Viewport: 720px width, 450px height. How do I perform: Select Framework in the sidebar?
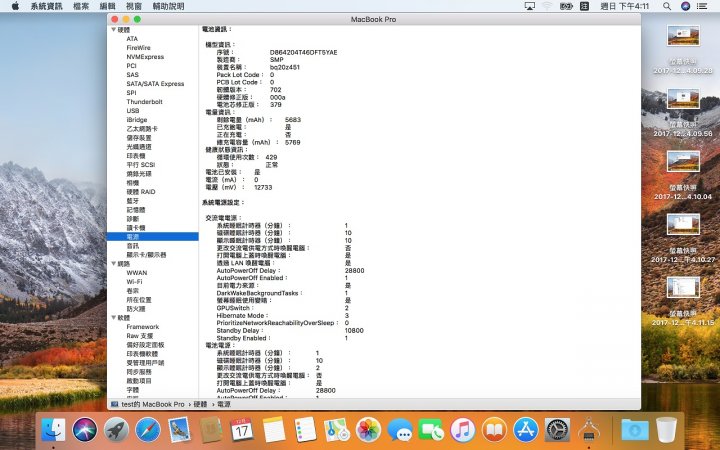click(x=143, y=327)
